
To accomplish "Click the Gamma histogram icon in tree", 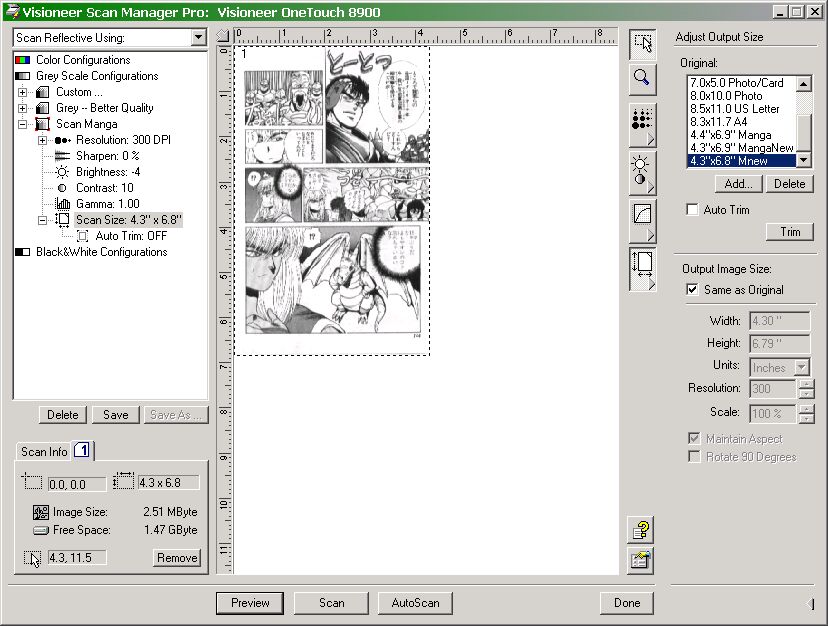I will (x=62, y=204).
